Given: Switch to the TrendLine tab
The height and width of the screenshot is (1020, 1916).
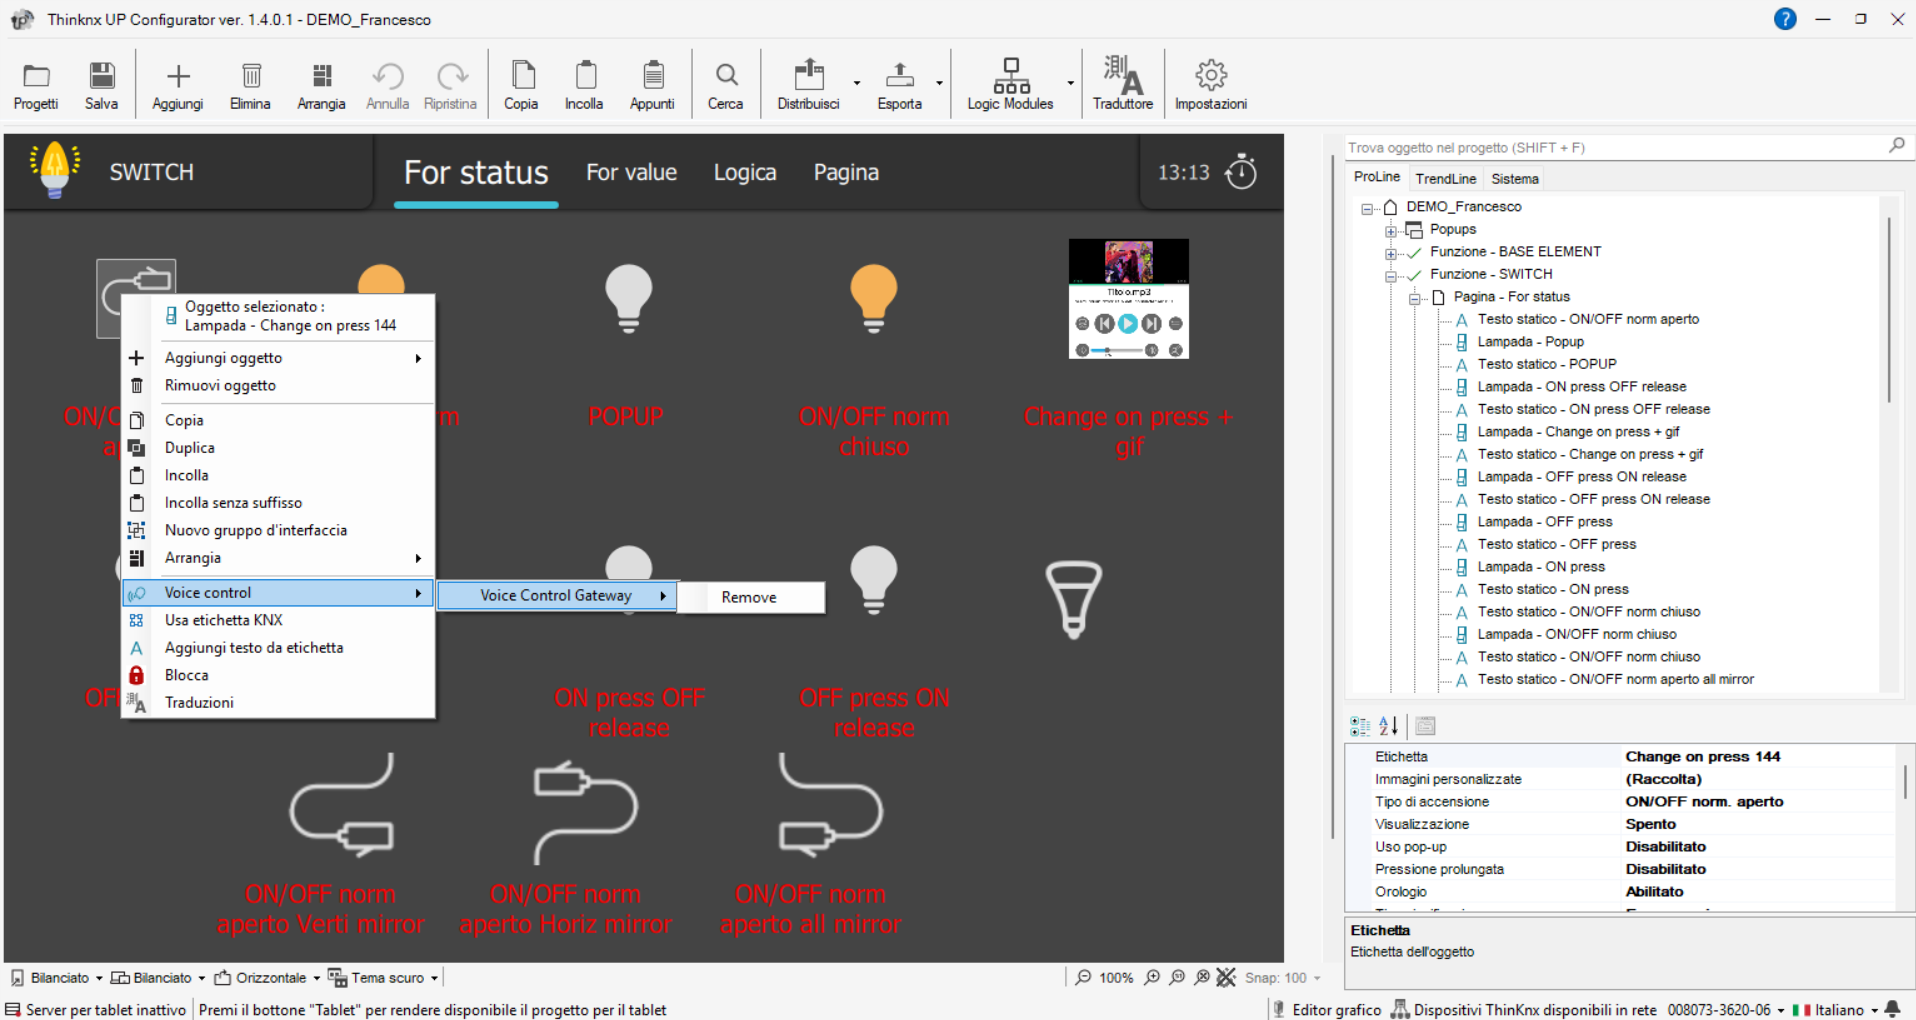Looking at the screenshot, I should [x=1445, y=179].
